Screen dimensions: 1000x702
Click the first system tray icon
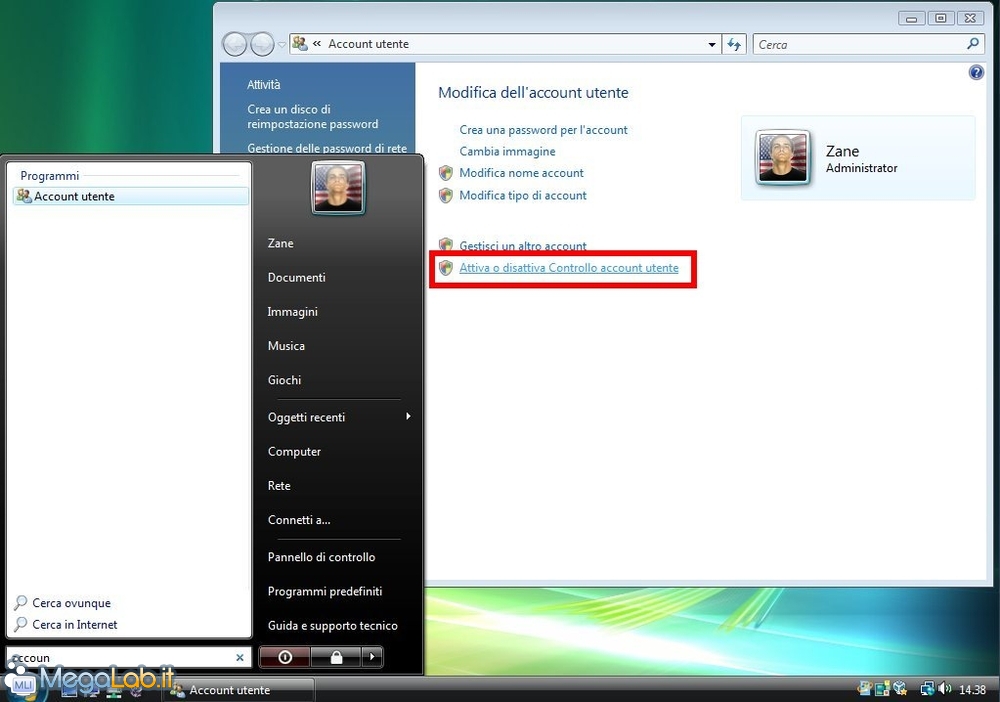point(865,689)
